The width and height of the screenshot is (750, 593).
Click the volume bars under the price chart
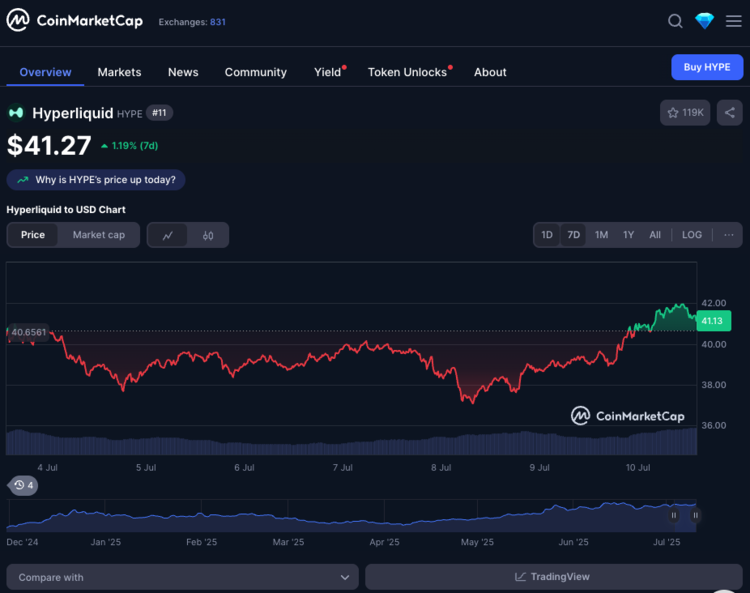coord(351,442)
